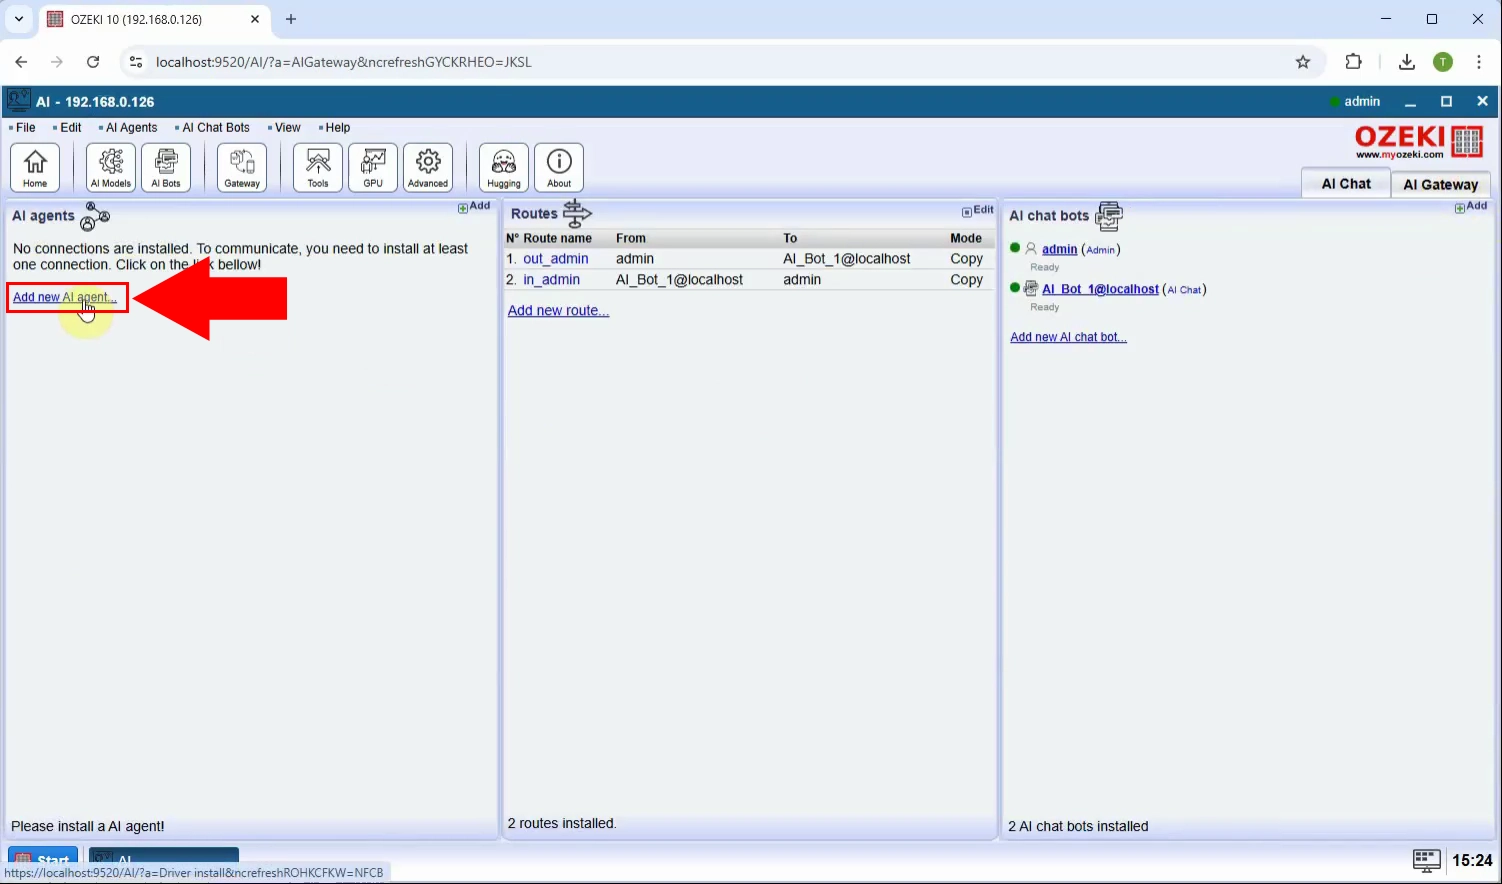
Task: Close the OZEKI 10 browser tab
Action: point(255,19)
